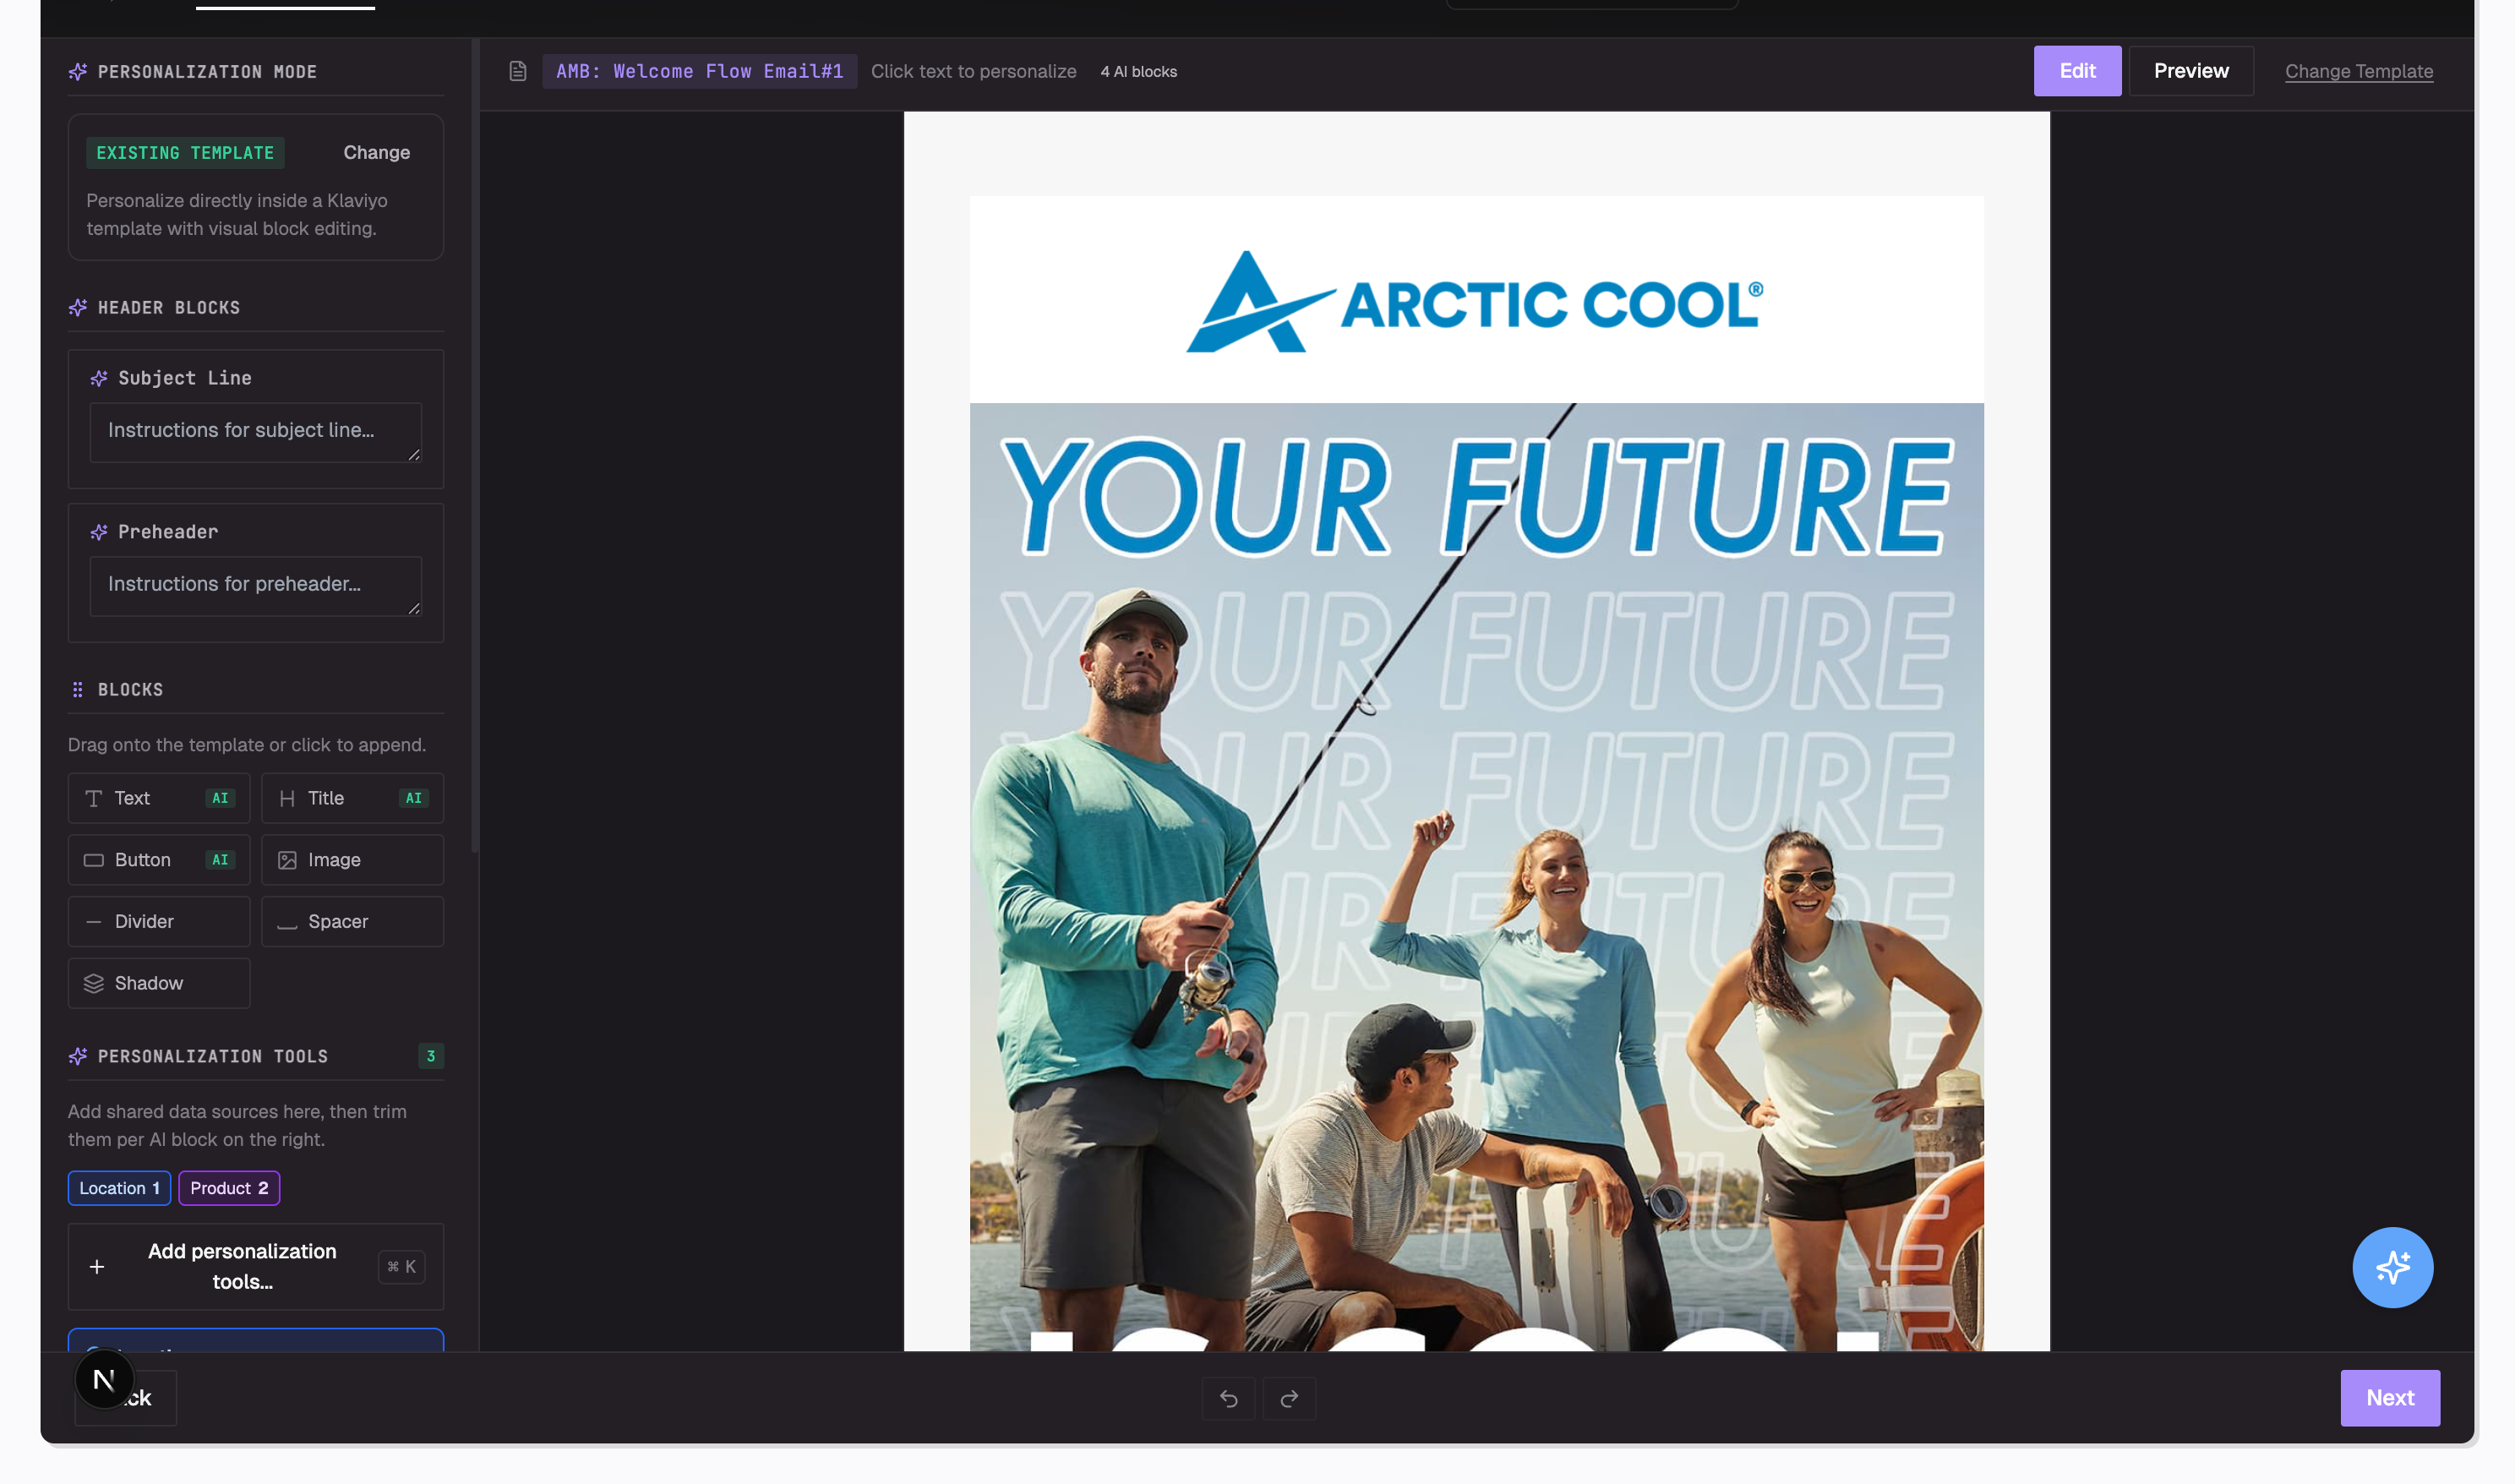Insert an AI Title block
The height and width of the screenshot is (1484, 2515).
click(352, 798)
